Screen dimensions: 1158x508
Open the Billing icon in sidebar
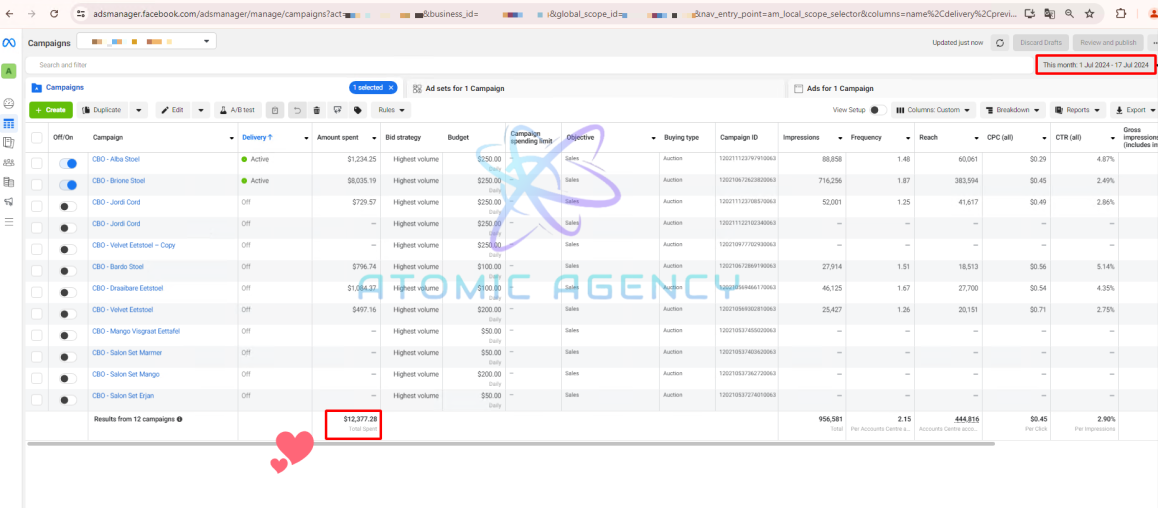pyautogui.click(x=9, y=182)
